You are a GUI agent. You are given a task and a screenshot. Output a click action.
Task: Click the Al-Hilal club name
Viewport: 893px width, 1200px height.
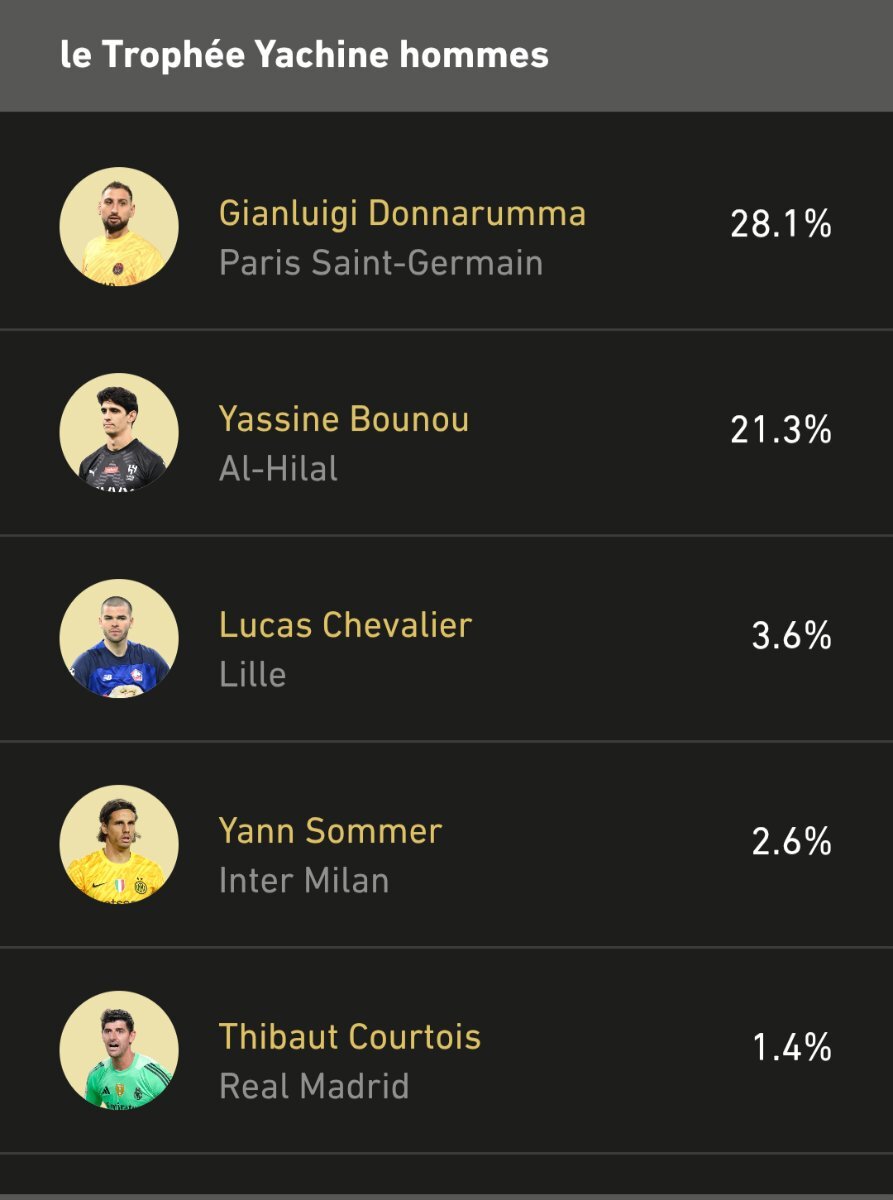278,469
